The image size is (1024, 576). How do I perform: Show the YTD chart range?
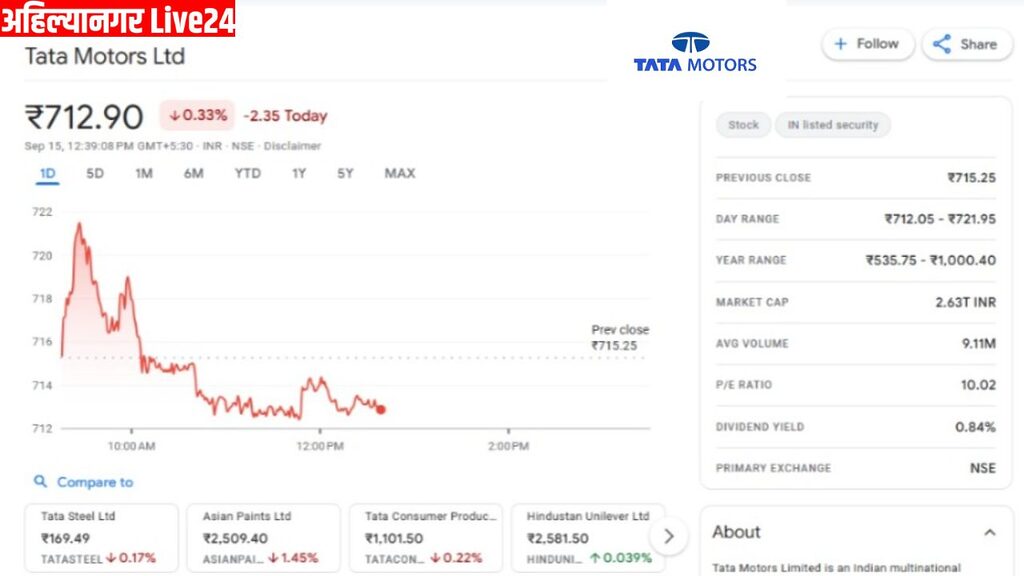pyautogui.click(x=247, y=174)
